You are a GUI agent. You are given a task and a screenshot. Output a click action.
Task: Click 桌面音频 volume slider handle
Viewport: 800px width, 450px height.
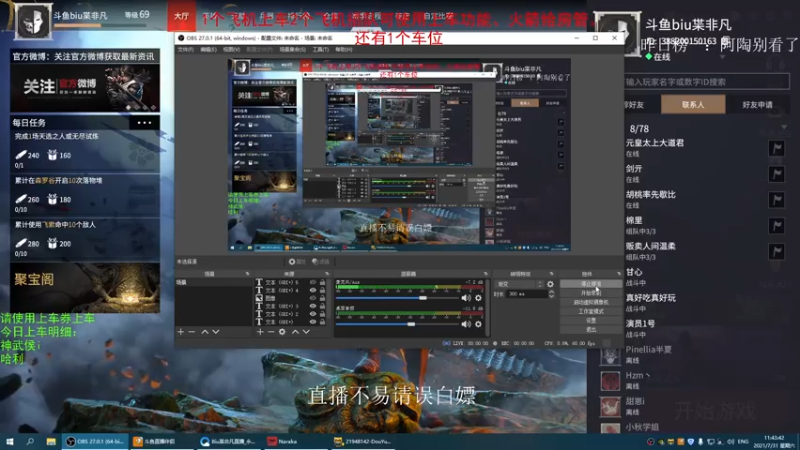411,324
